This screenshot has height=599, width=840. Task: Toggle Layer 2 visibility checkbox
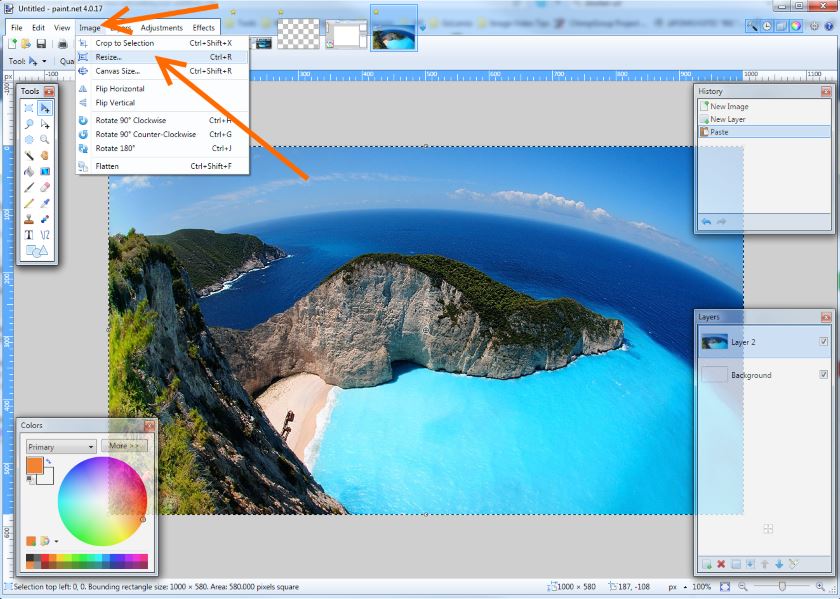pyautogui.click(x=823, y=342)
